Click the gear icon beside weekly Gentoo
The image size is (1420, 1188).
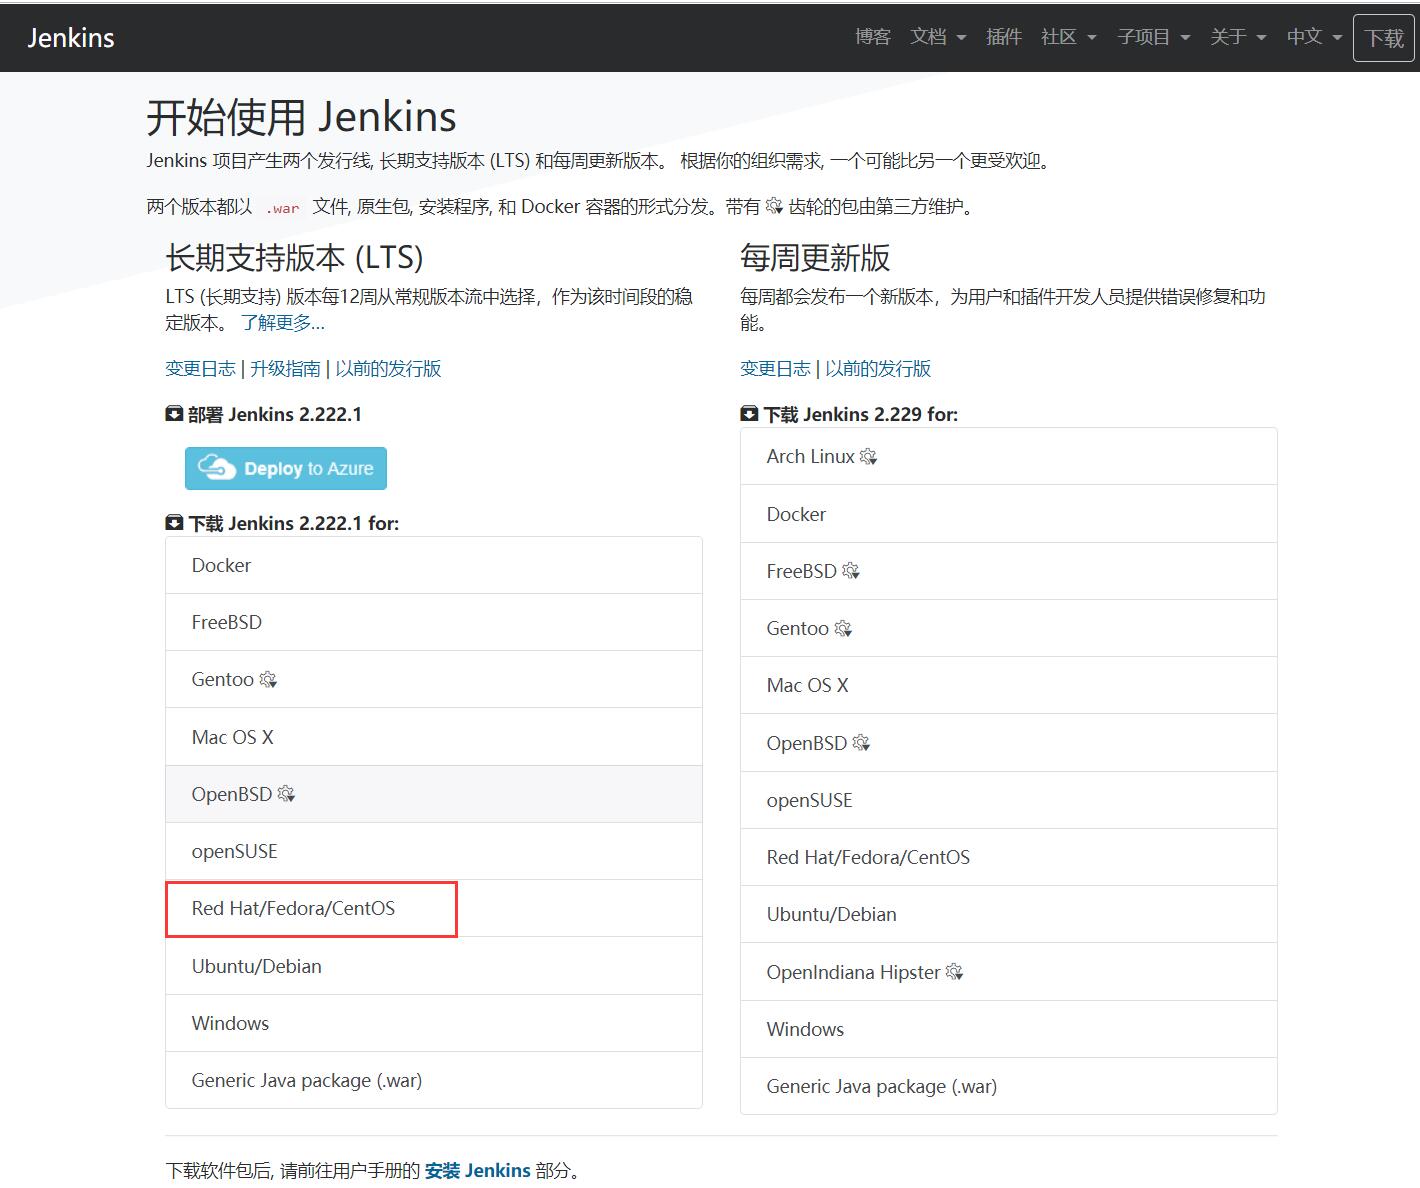coord(843,629)
